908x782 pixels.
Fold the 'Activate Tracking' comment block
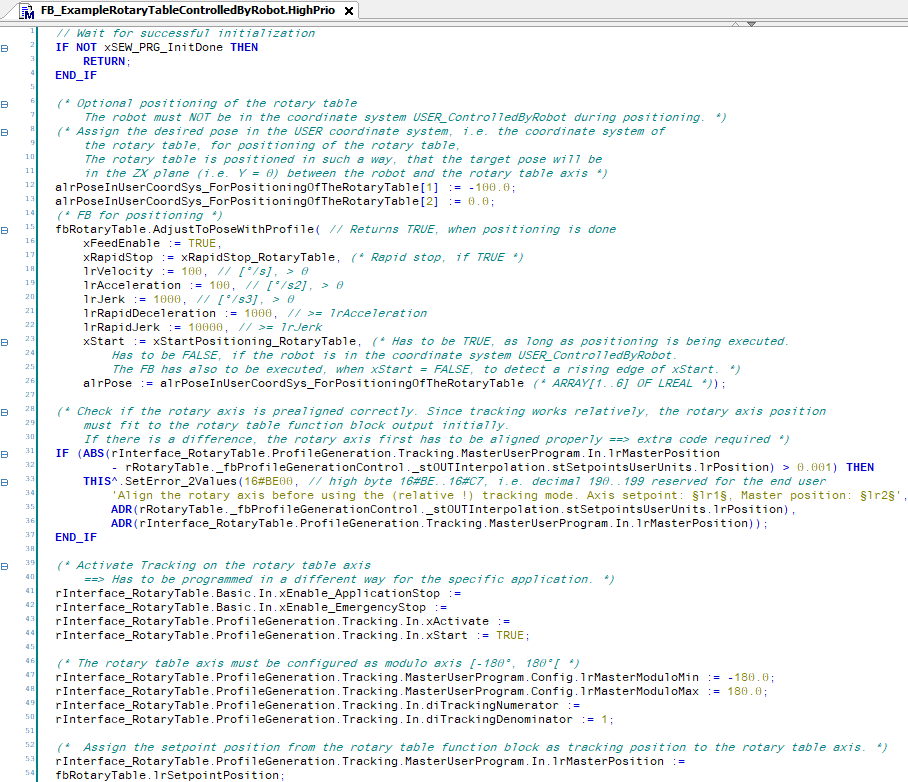pyautogui.click(x=6, y=565)
